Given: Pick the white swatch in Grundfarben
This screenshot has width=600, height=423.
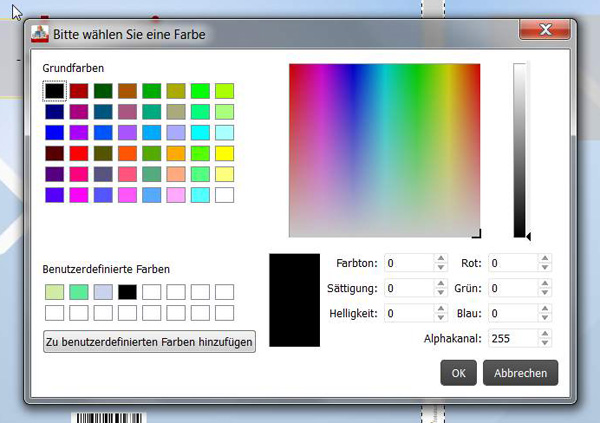Looking at the screenshot, I should tap(224, 195).
